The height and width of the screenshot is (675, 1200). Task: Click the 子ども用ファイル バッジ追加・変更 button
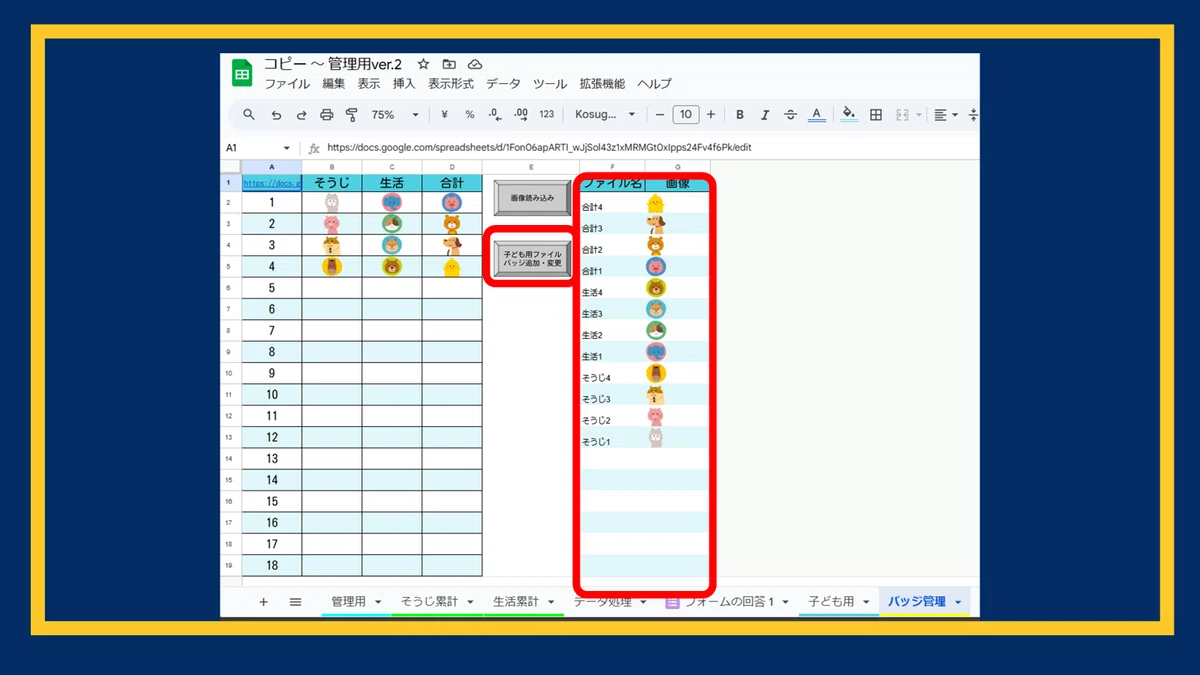(x=532, y=259)
